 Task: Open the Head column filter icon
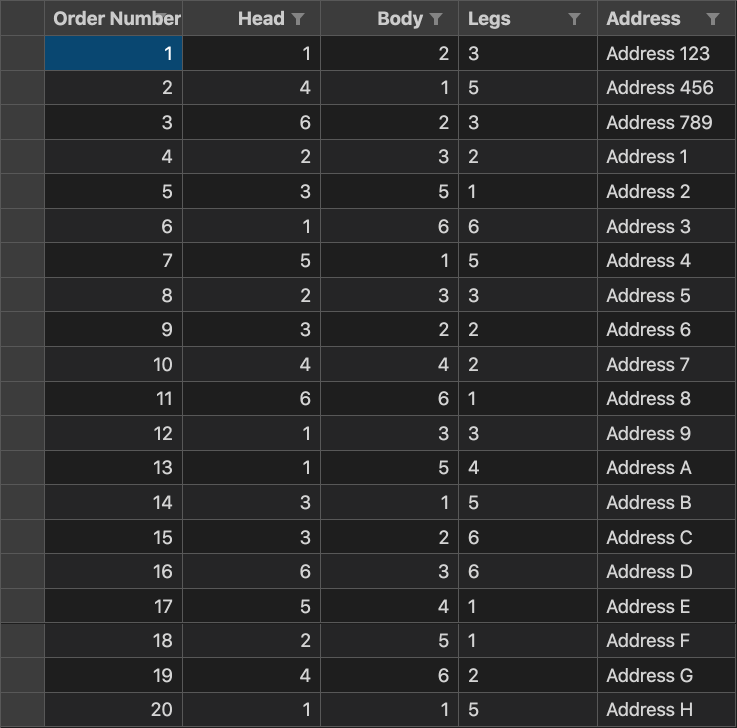coord(298,19)
